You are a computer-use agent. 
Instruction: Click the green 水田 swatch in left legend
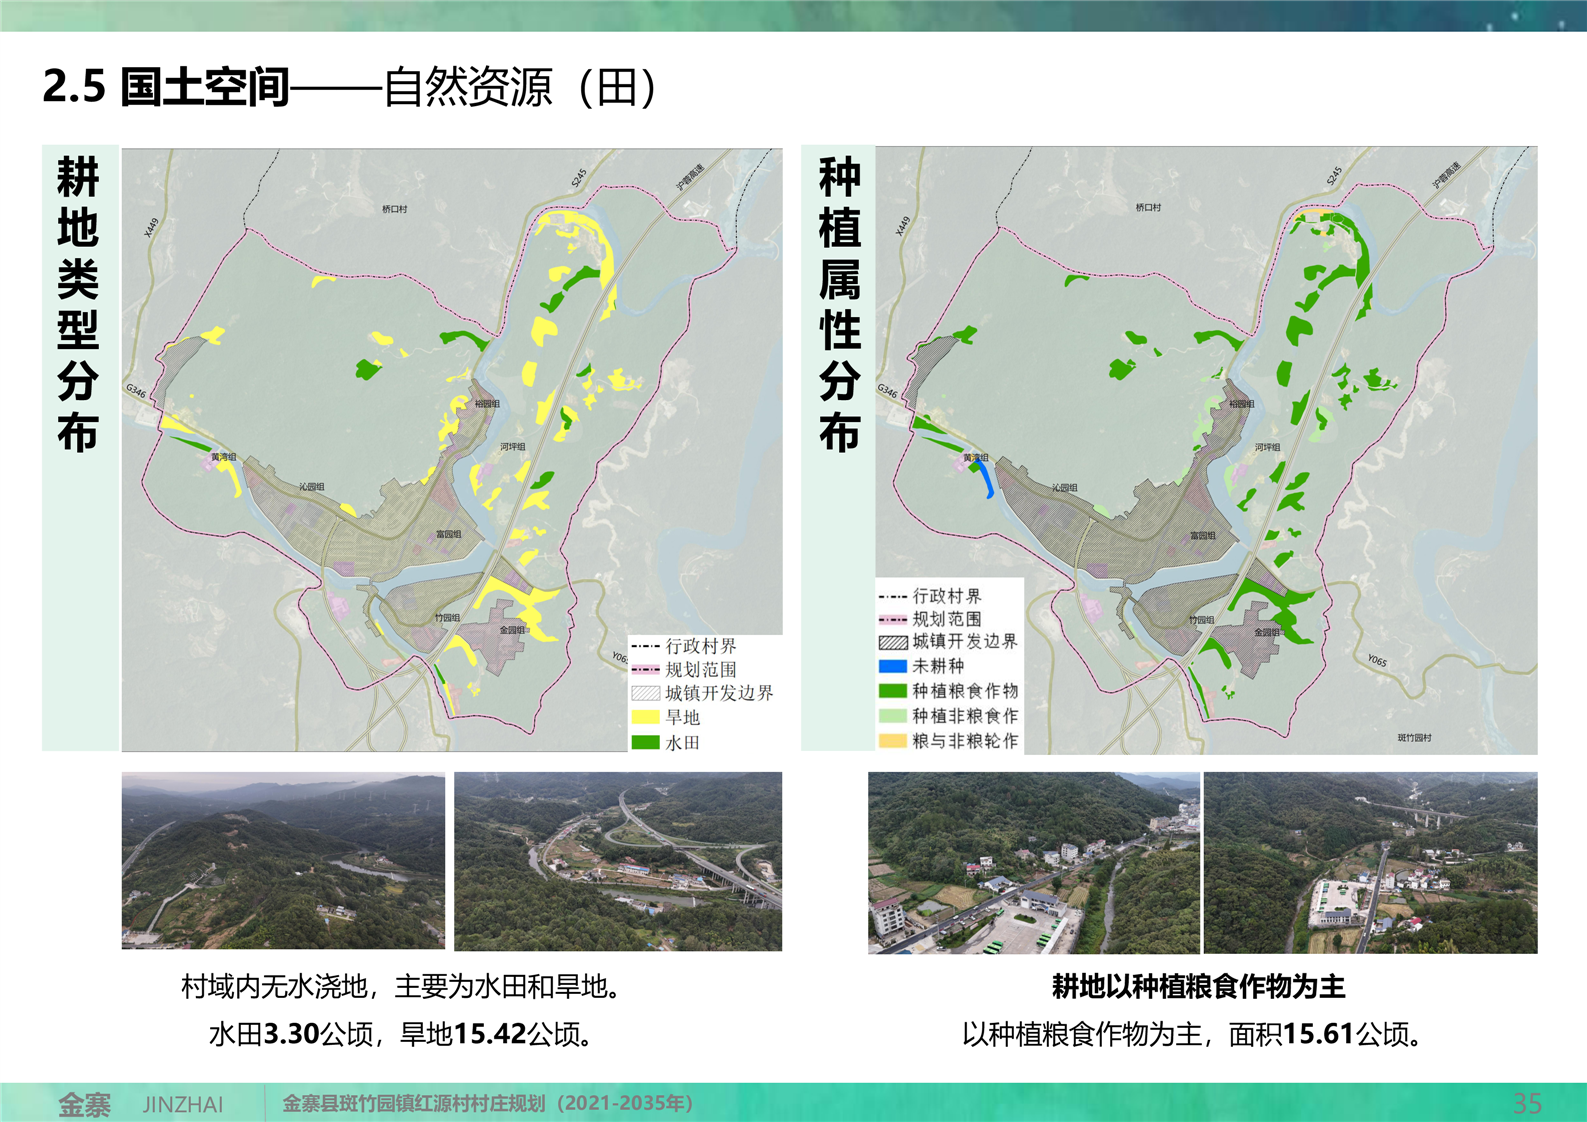tap(645, 742)
